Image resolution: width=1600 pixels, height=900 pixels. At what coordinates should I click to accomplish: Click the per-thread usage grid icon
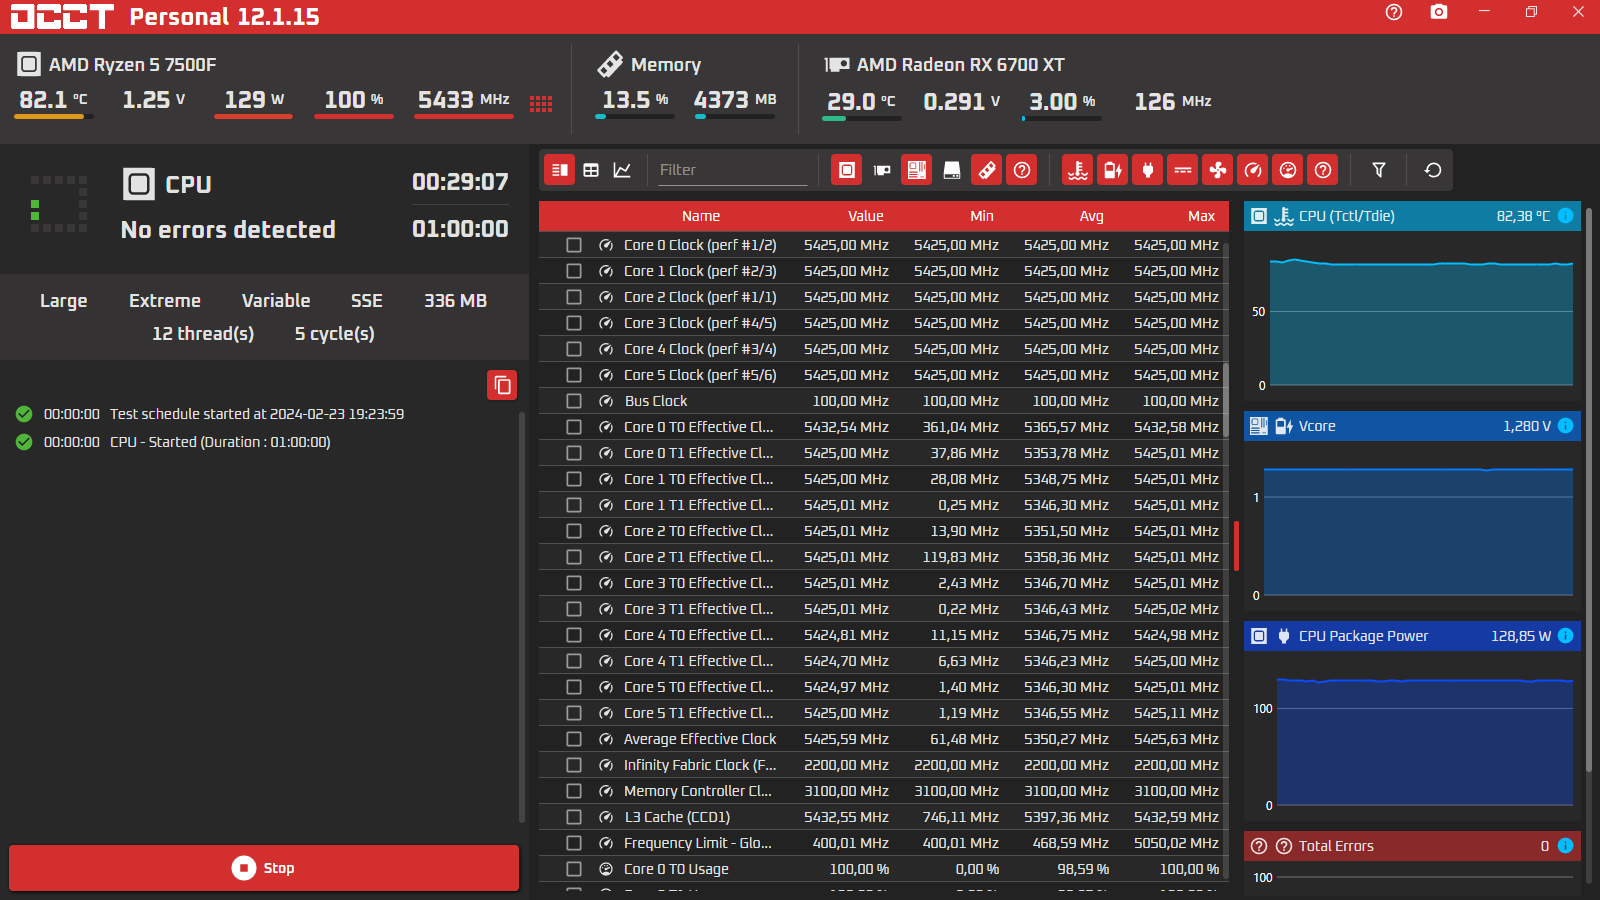click(x=541, y=103)
